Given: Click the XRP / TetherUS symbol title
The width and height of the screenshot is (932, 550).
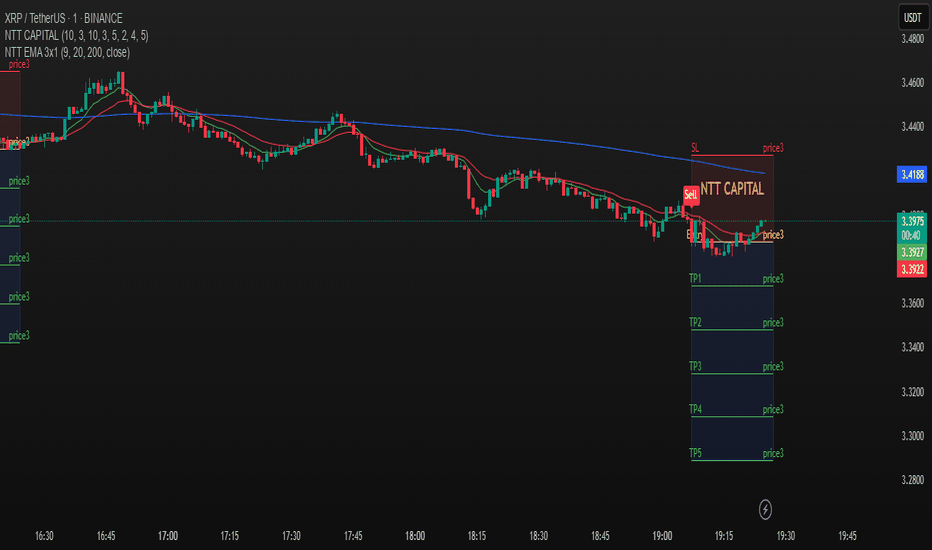Looking at the screenshot, I should click(x=64, y=18).
